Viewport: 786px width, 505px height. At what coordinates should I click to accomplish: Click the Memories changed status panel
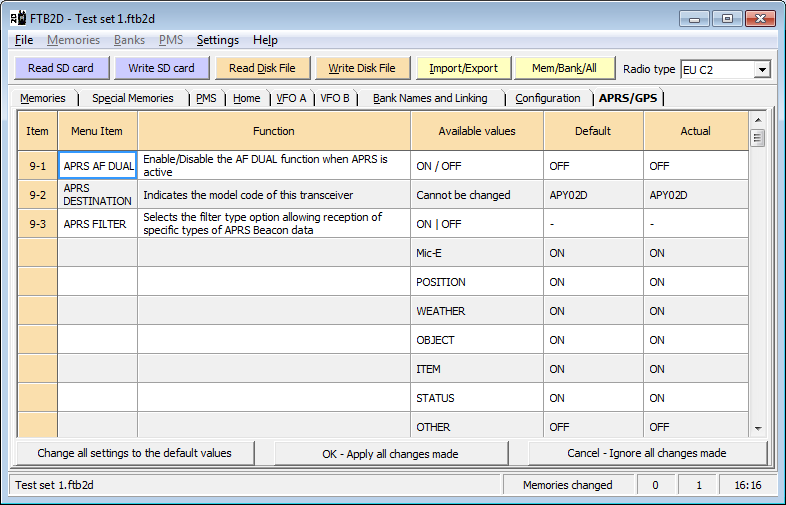(x=567, y=485)
